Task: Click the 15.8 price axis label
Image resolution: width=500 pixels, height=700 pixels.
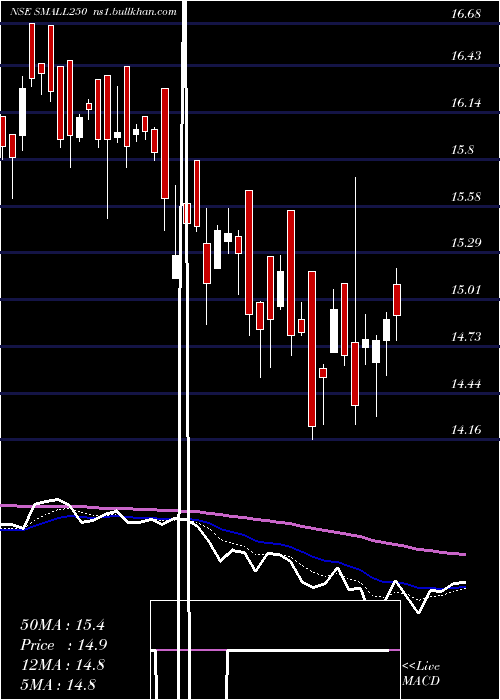Action: pos(462,150)
